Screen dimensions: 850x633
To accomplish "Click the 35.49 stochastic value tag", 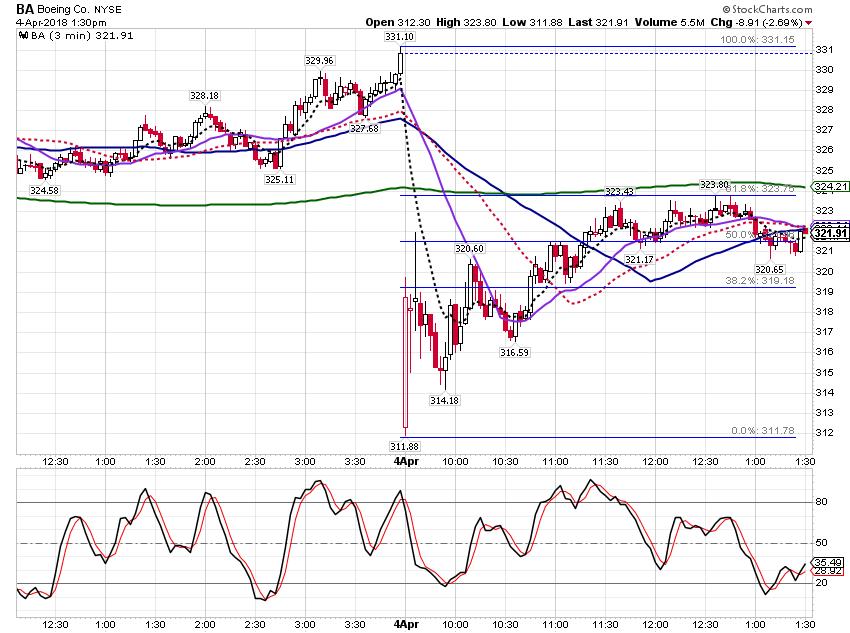I will [828, 563].
